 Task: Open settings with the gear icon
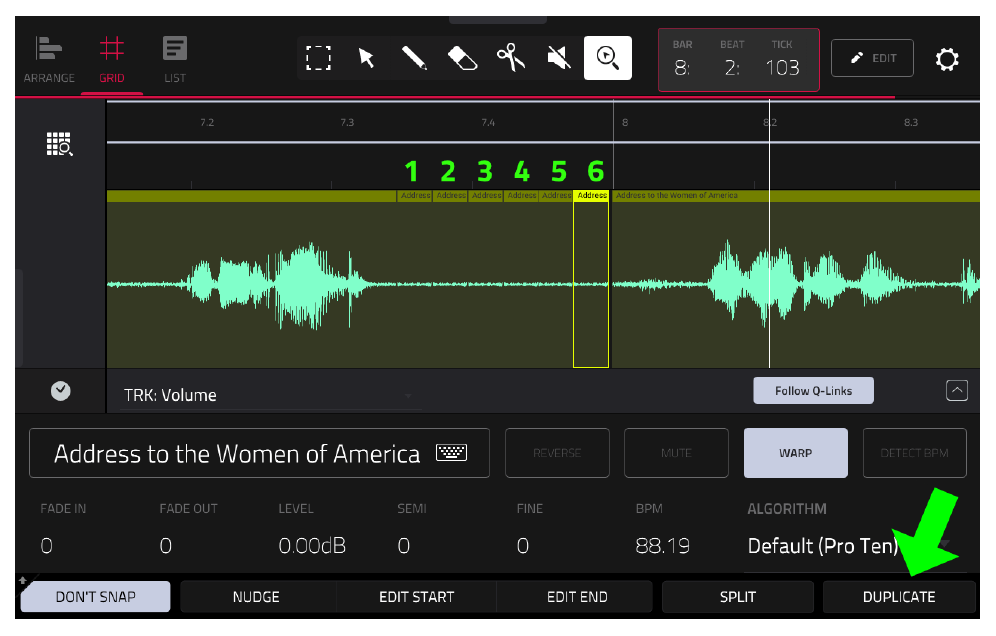[x=947, y=59]
